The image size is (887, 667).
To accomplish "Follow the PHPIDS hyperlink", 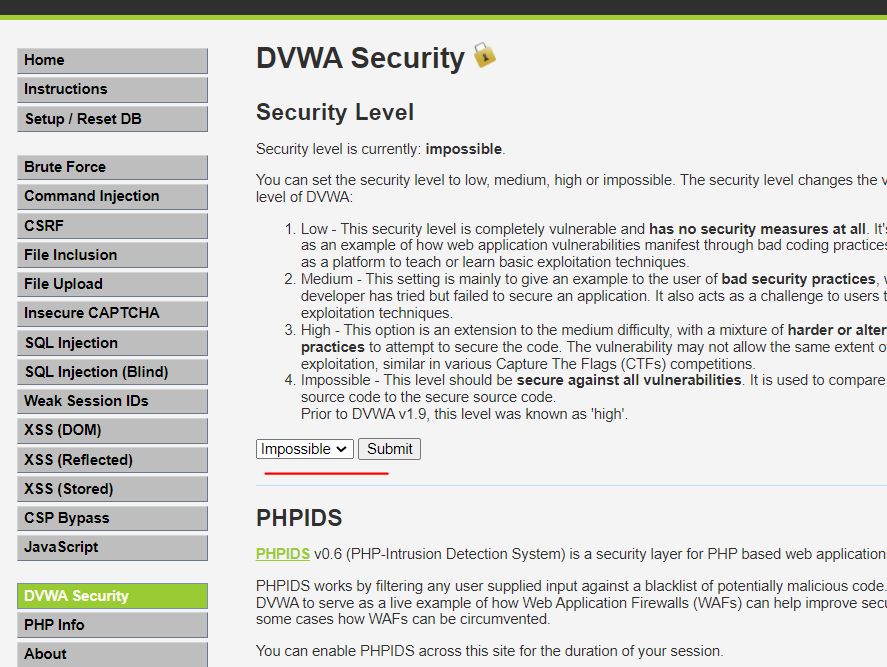I will click(x=283, y=554).
